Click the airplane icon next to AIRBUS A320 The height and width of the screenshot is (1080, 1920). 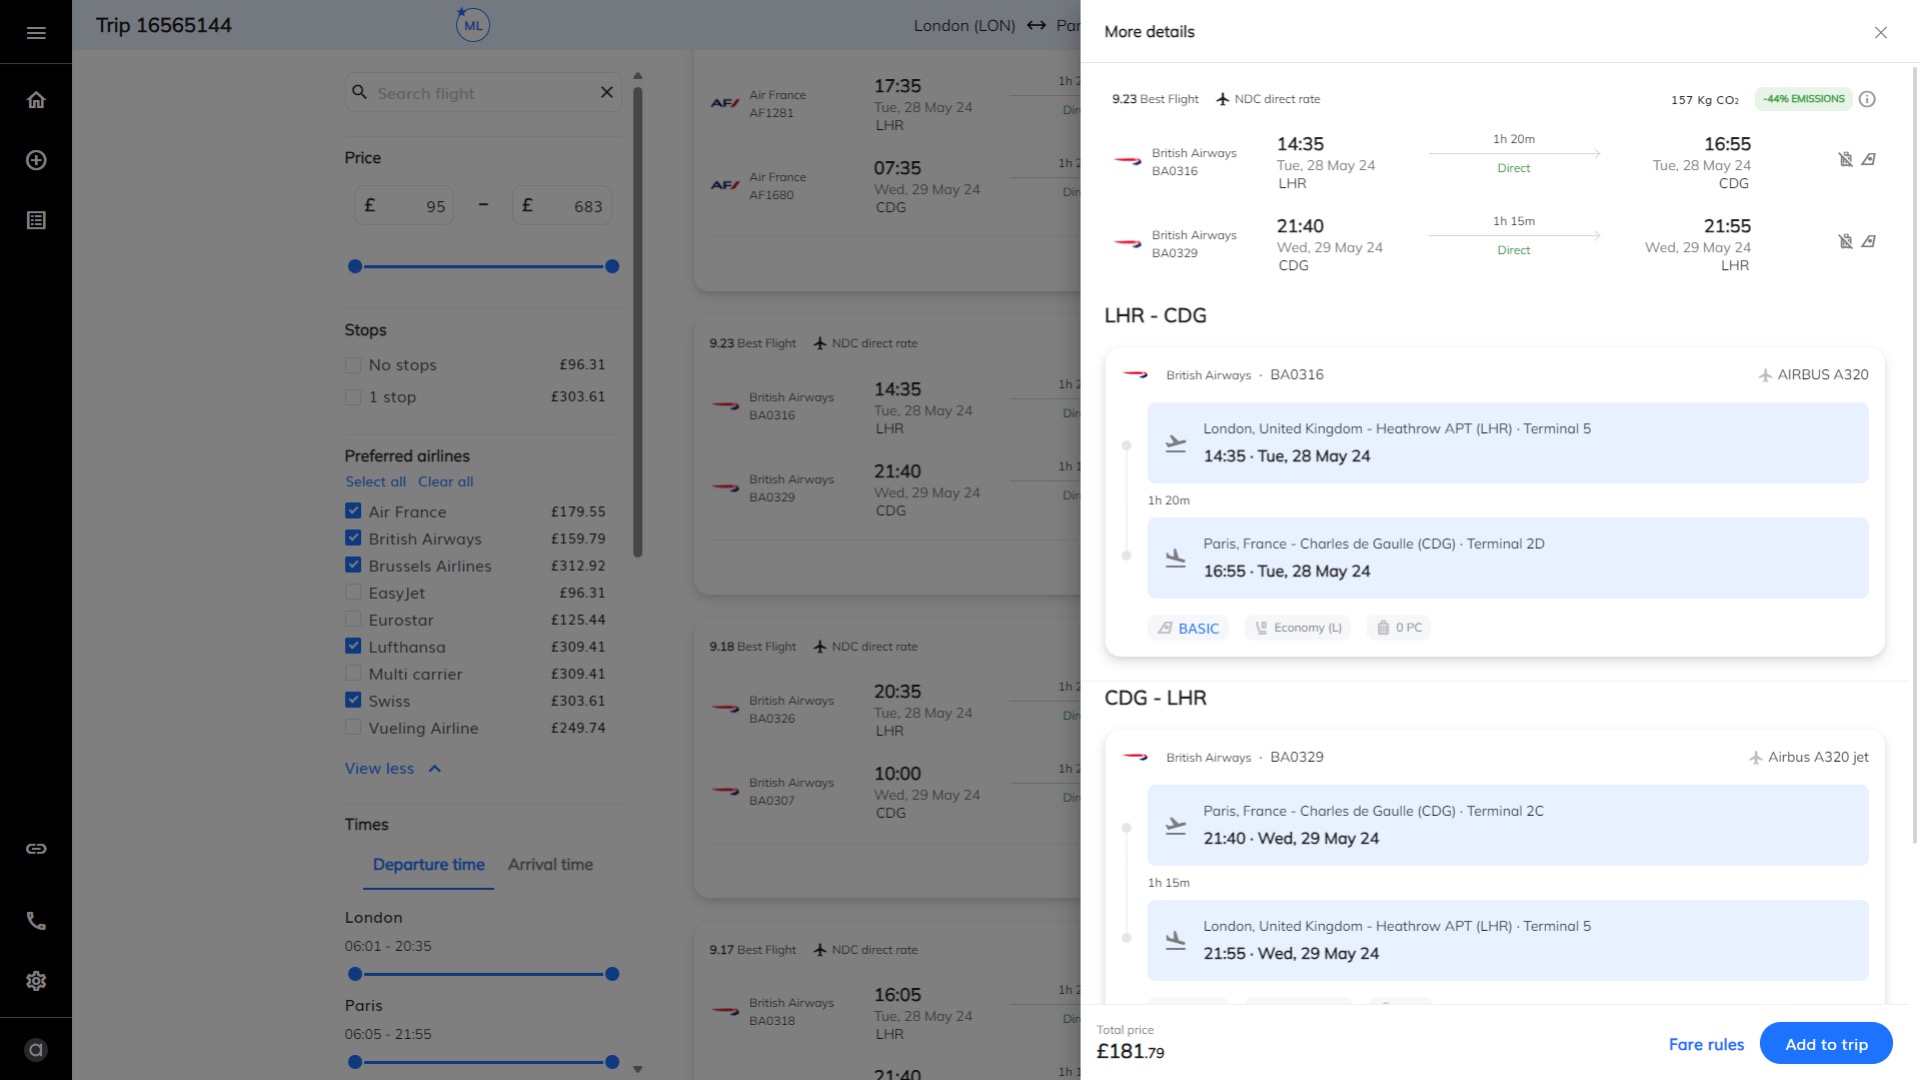1765,375
